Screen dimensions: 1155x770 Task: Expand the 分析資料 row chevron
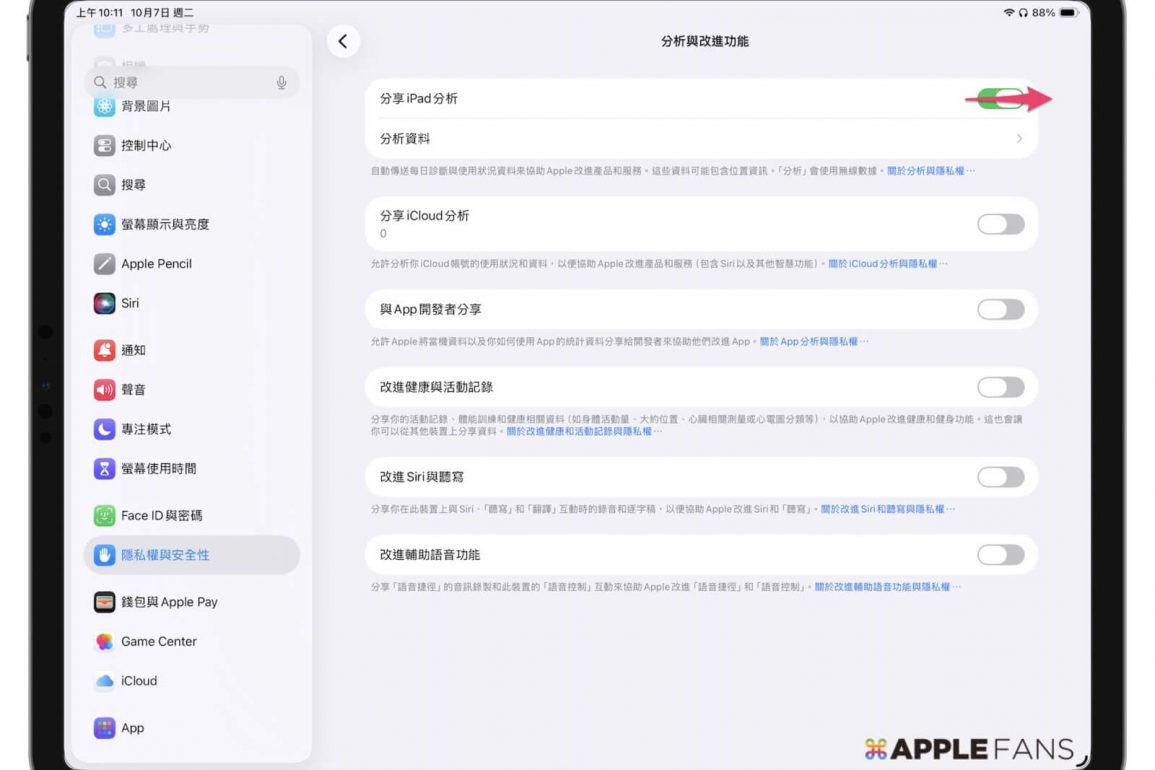[x=1019, y=139]
